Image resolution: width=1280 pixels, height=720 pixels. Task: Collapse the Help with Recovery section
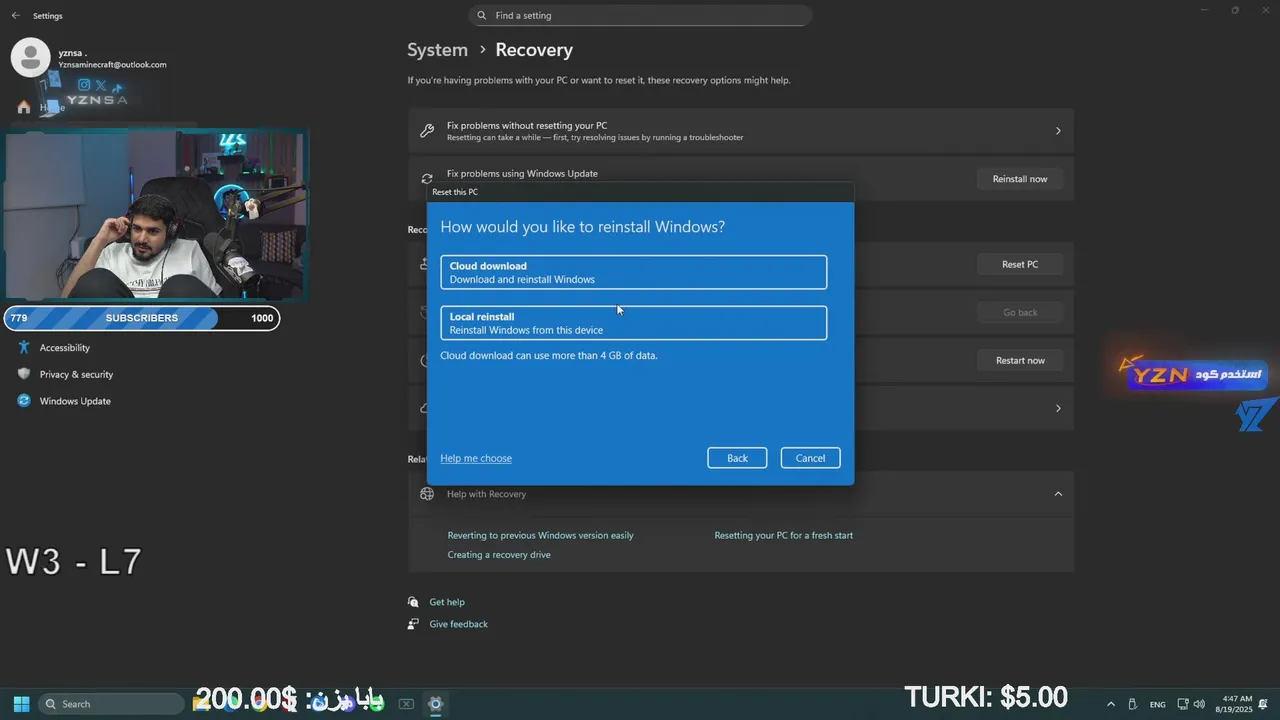click(1058, 493)
